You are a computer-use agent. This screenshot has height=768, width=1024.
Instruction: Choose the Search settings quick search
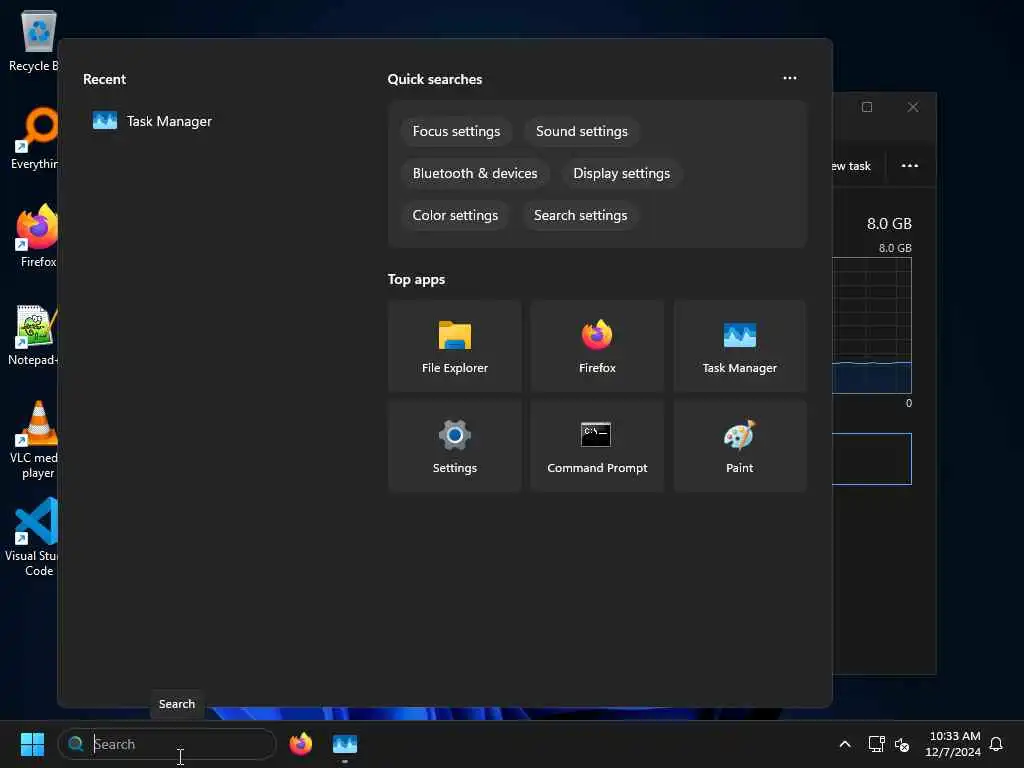click(x=580, y=215)
